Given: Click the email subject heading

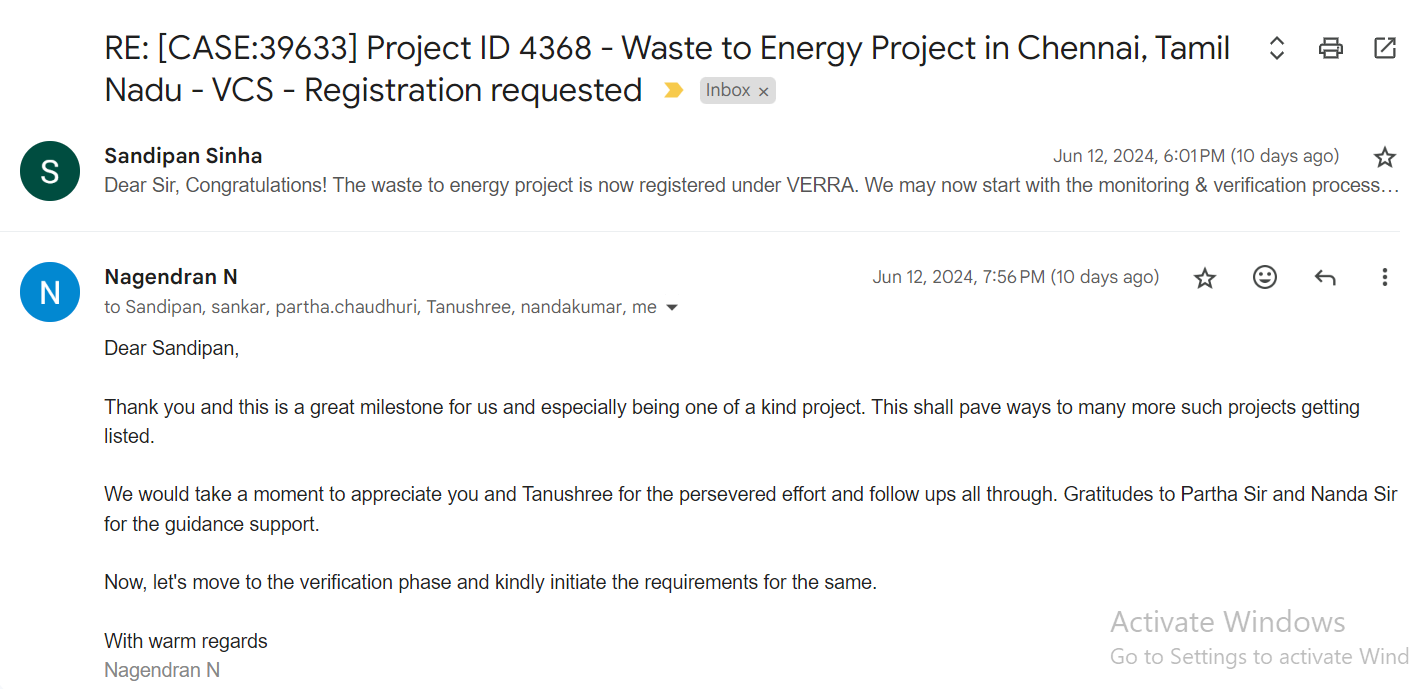Looking at the screenshot, I should [660, 50].
